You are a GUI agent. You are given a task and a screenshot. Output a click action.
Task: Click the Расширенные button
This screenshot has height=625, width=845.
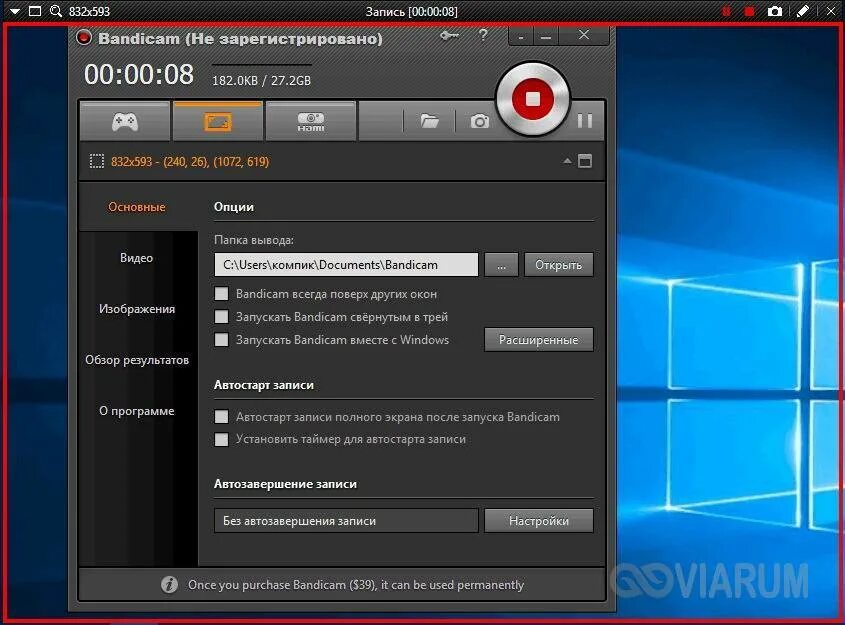click(538, 339)
